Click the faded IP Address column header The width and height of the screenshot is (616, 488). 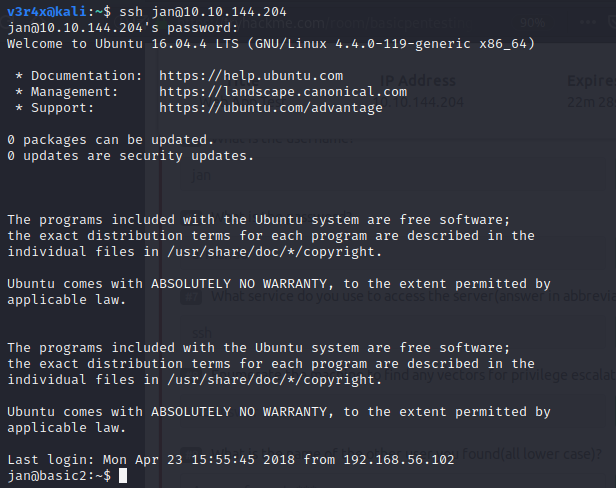(x=418, y=81)
